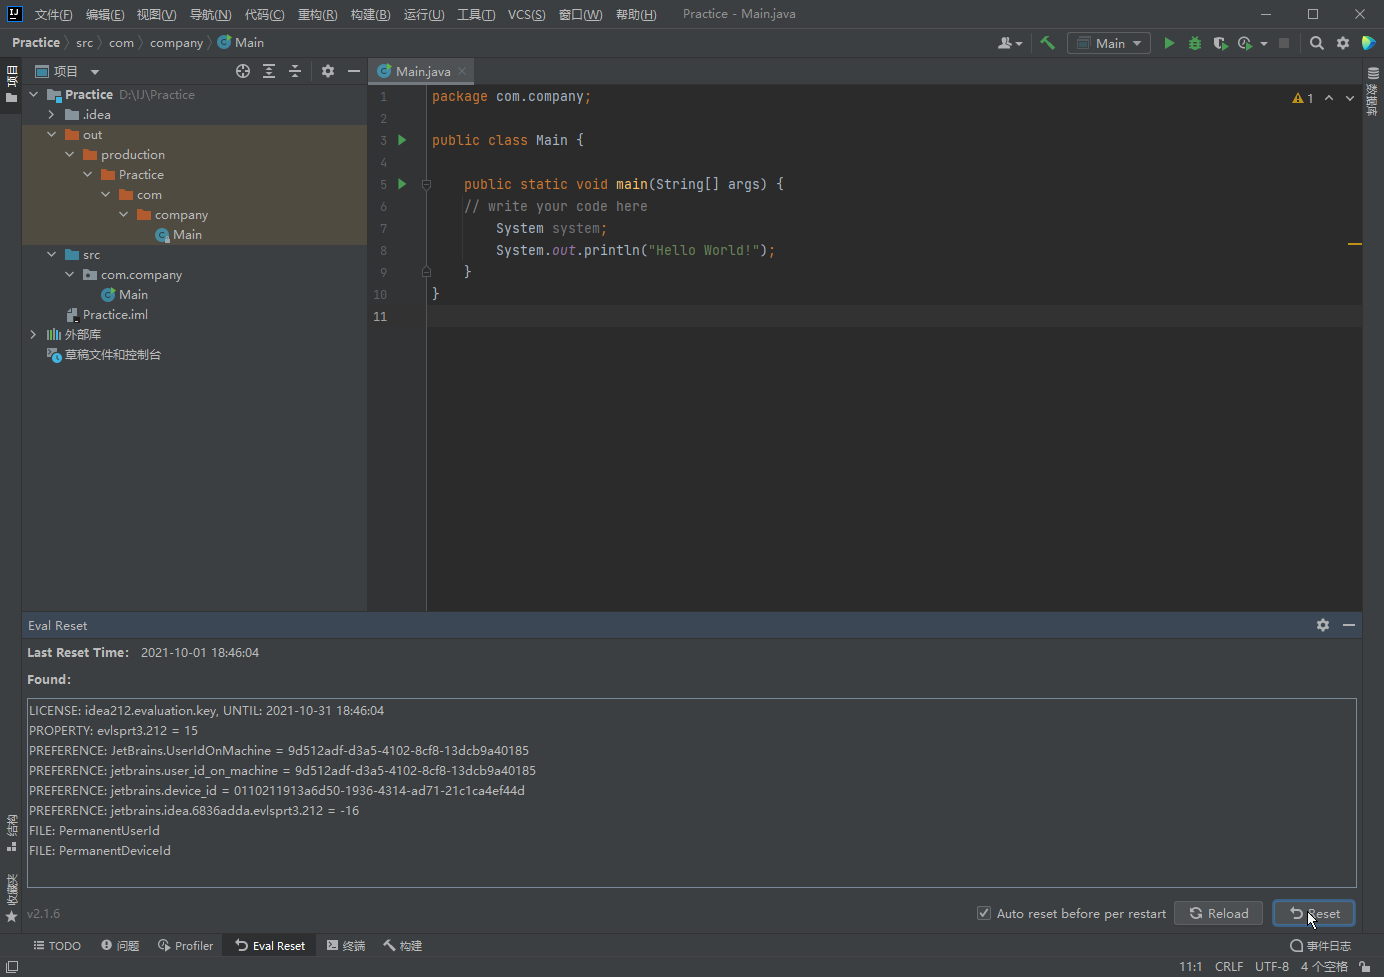The width and height of the screenshot is (1384, 977).
Task: Hide the project tool window
Action: (353, 71)
